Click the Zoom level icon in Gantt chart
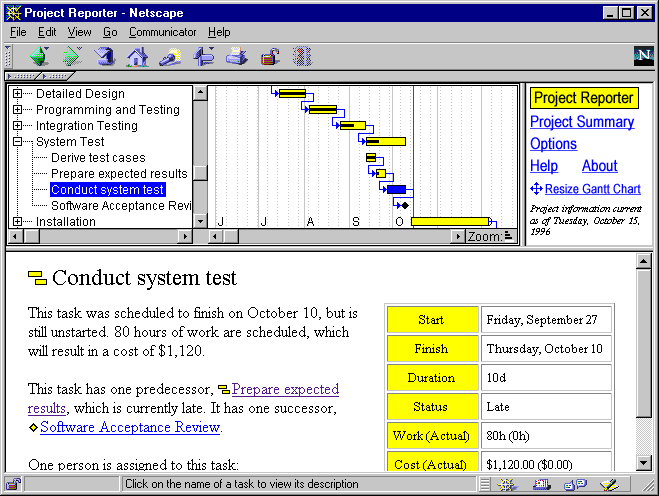The width and height of the screenshot is (659, 496). tap(508, 236)
